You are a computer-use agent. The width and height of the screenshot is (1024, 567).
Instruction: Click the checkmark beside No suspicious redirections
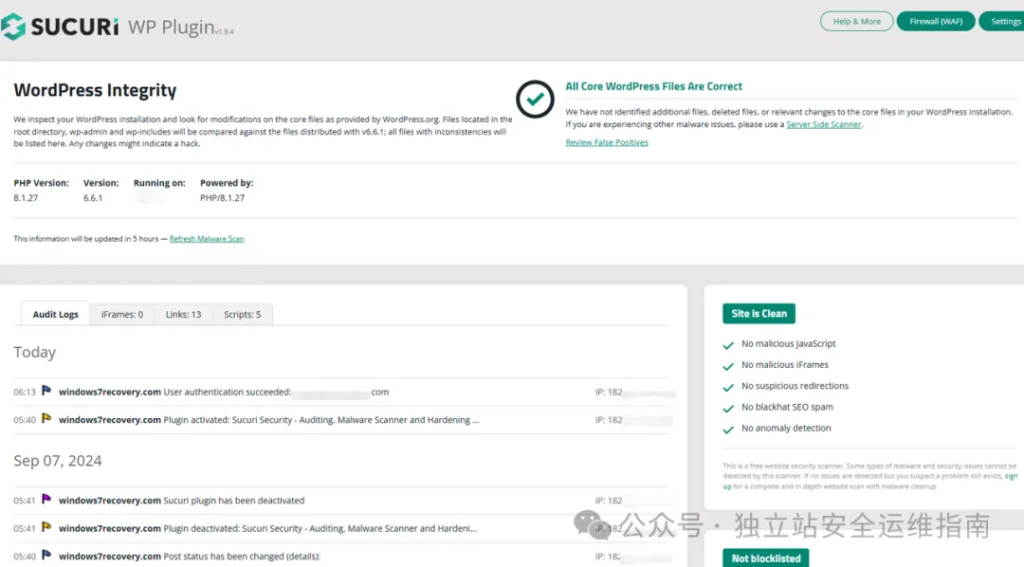pos(728,387)
